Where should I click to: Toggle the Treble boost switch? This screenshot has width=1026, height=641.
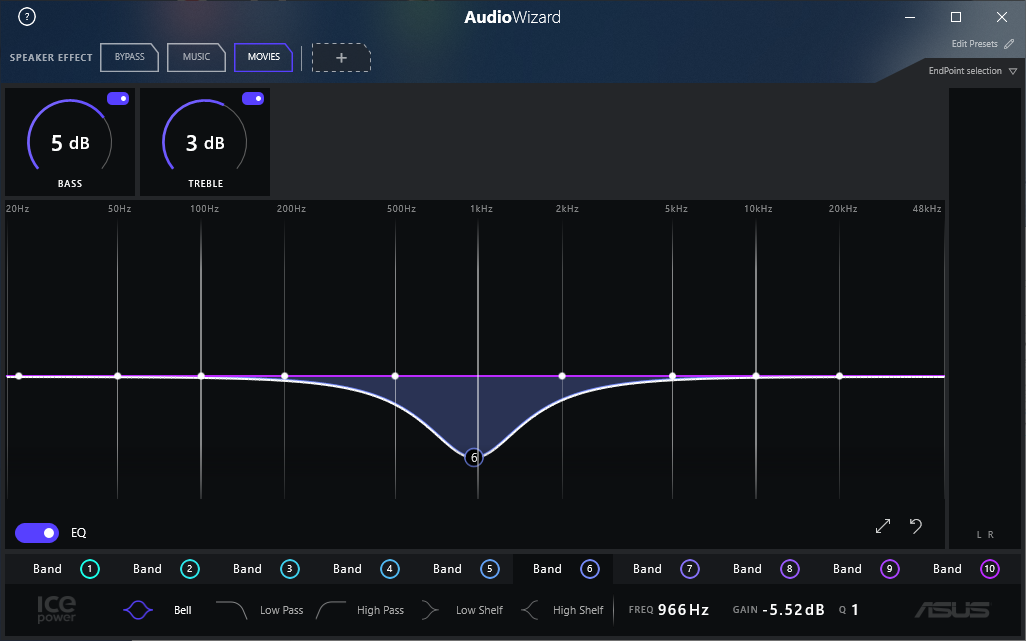coord(253,98)
